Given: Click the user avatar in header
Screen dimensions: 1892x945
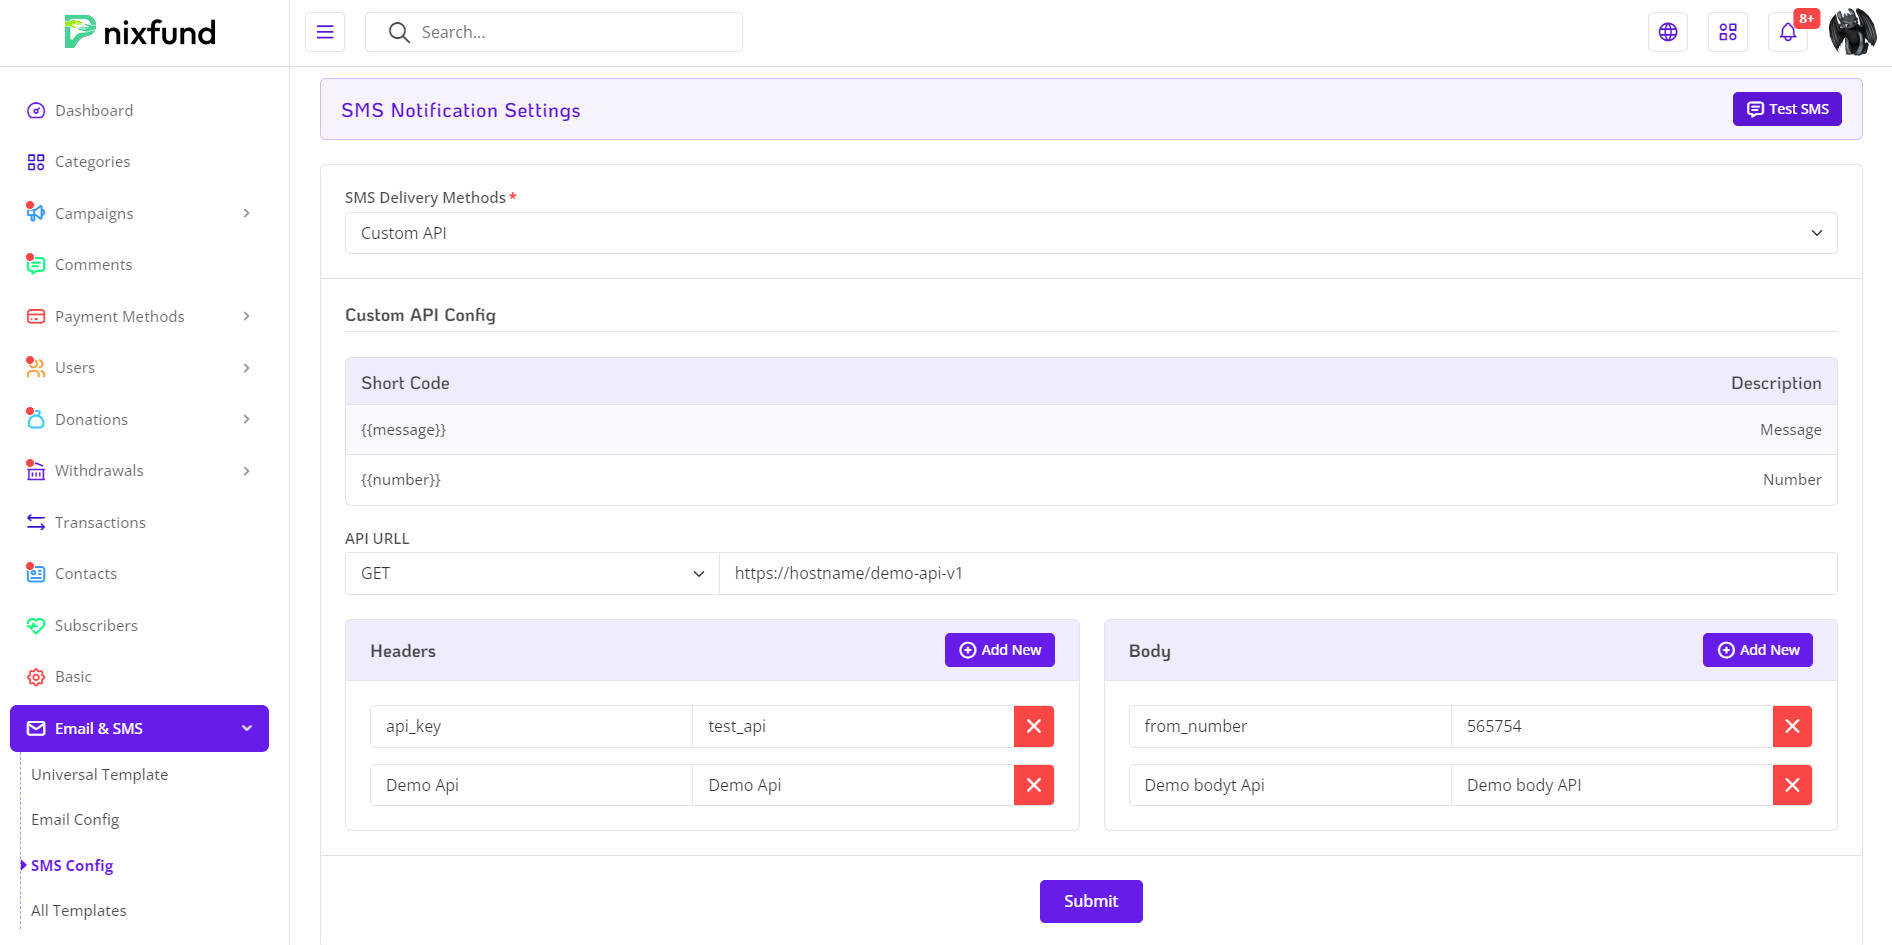Looking at the screenshot, I should click(x=1852, y=32).
